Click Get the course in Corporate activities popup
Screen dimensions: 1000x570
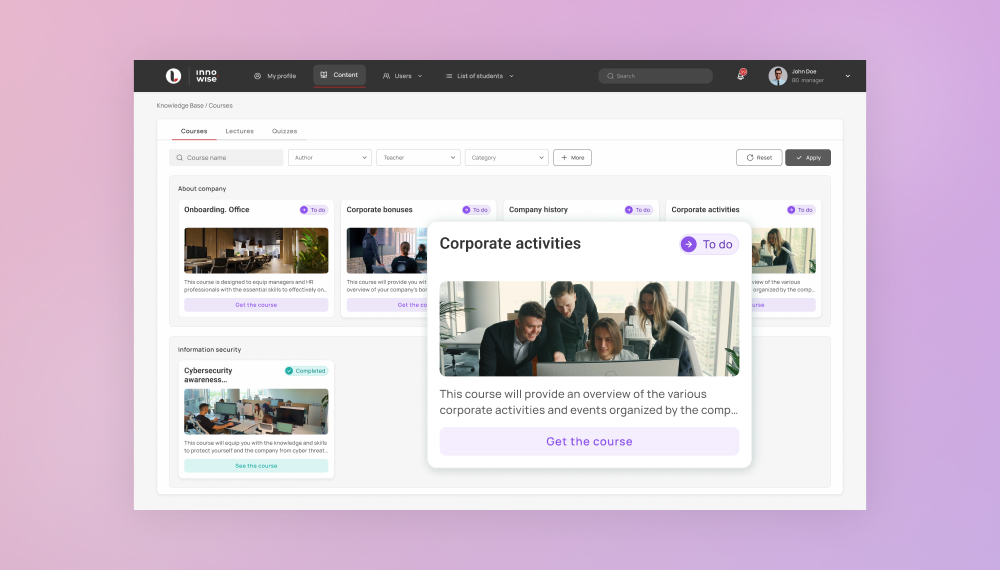[x=589, y=441]
